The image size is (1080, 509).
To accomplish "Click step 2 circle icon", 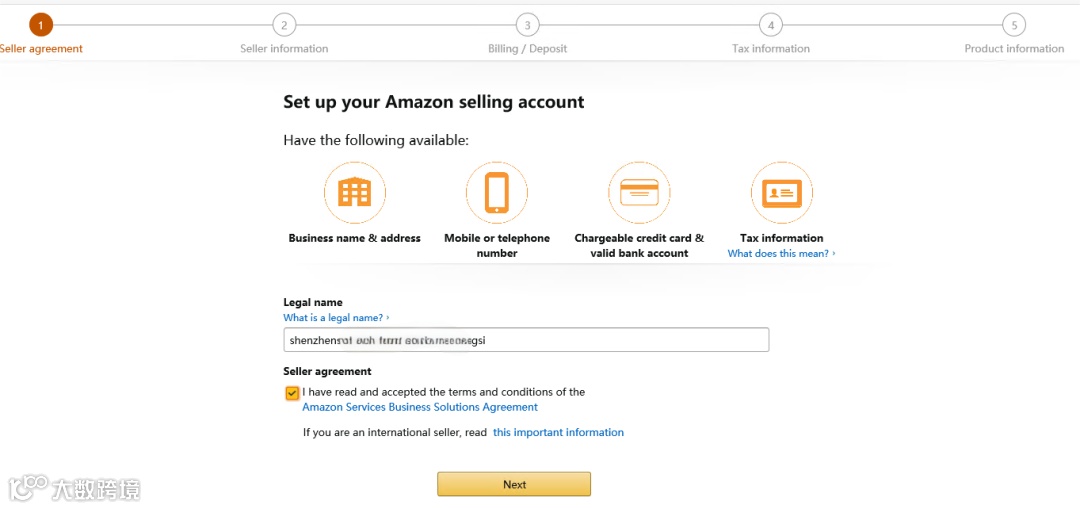I will 284,25.
